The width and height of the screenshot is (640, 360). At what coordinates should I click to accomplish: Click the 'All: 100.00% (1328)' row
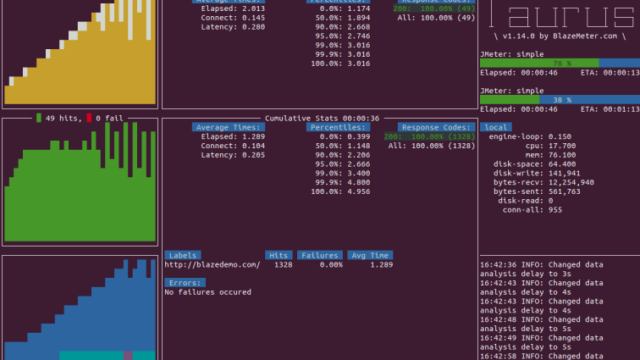[x=432, y=146]
